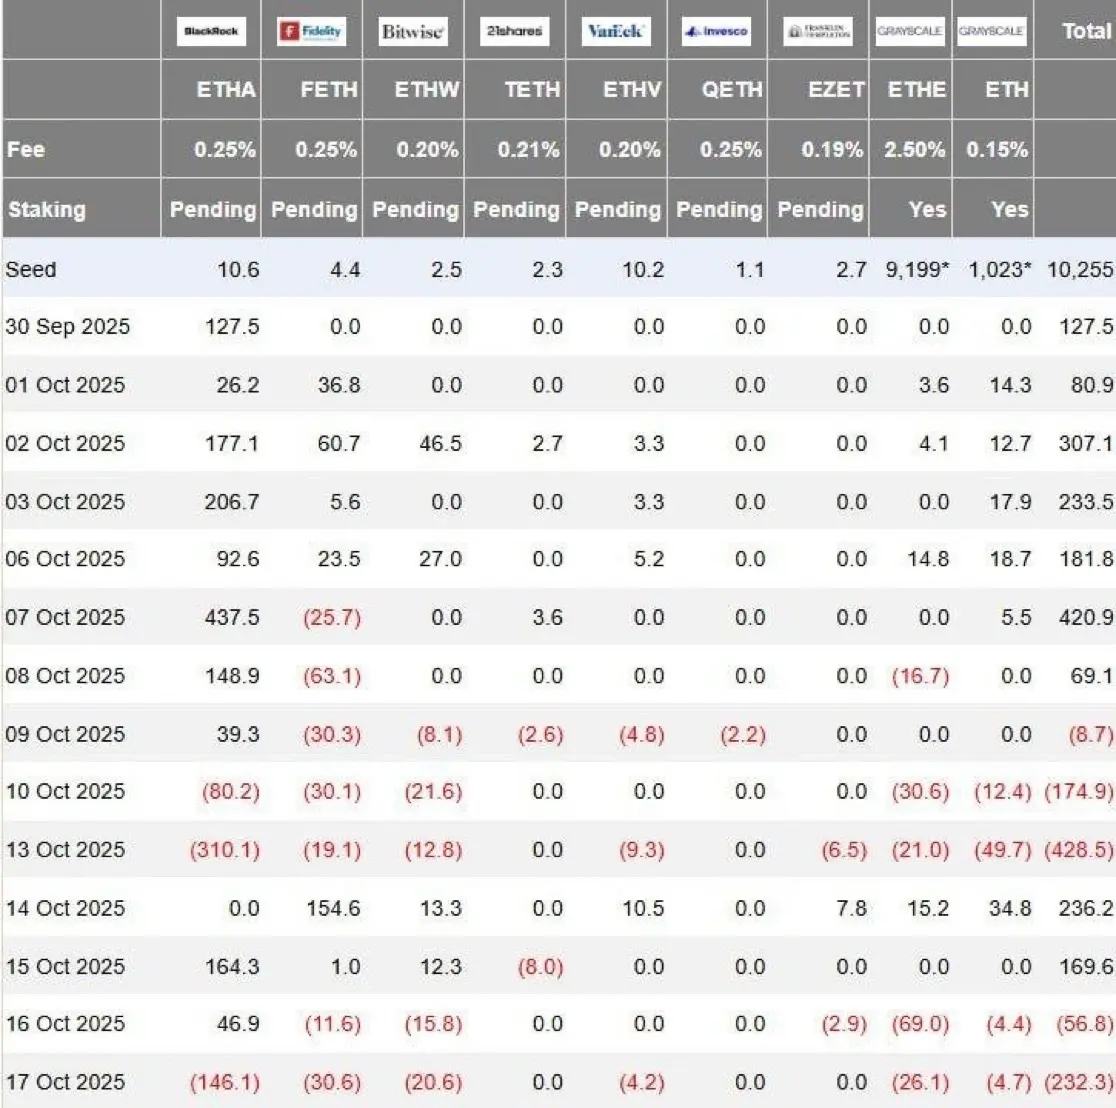Click ETHE value (69.0) on 16 Oct
The width and height of the screenshot is (1116, 1108).
pos(920,1024)
